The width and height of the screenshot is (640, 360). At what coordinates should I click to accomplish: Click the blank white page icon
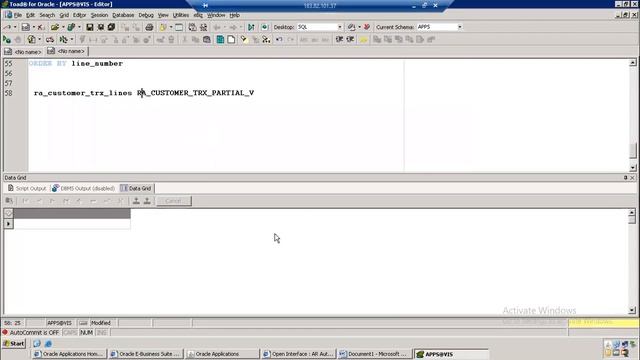pyautogui.click(x=231, y=40)
